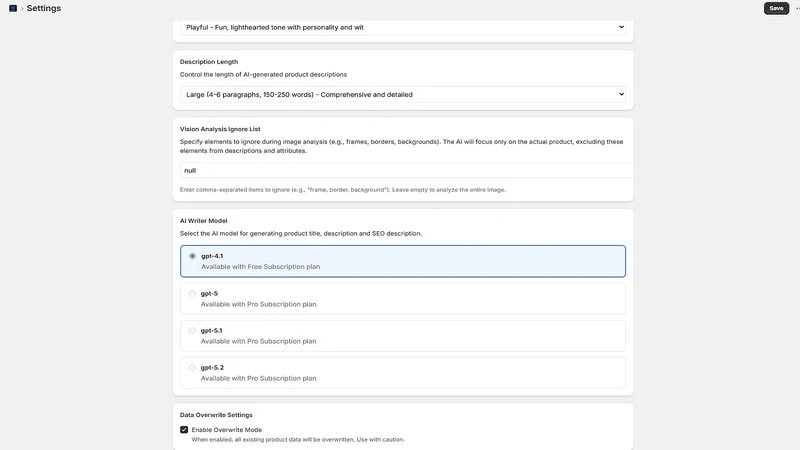Click the Description Length heading
Screen dimensions: 800x450
click(x=209, y=62)
